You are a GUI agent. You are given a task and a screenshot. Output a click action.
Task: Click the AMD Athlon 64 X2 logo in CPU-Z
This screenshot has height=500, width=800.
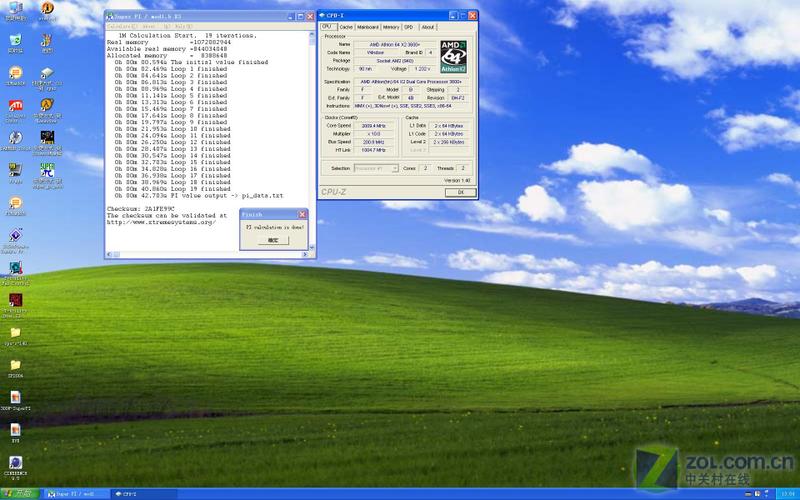point(453,57)
